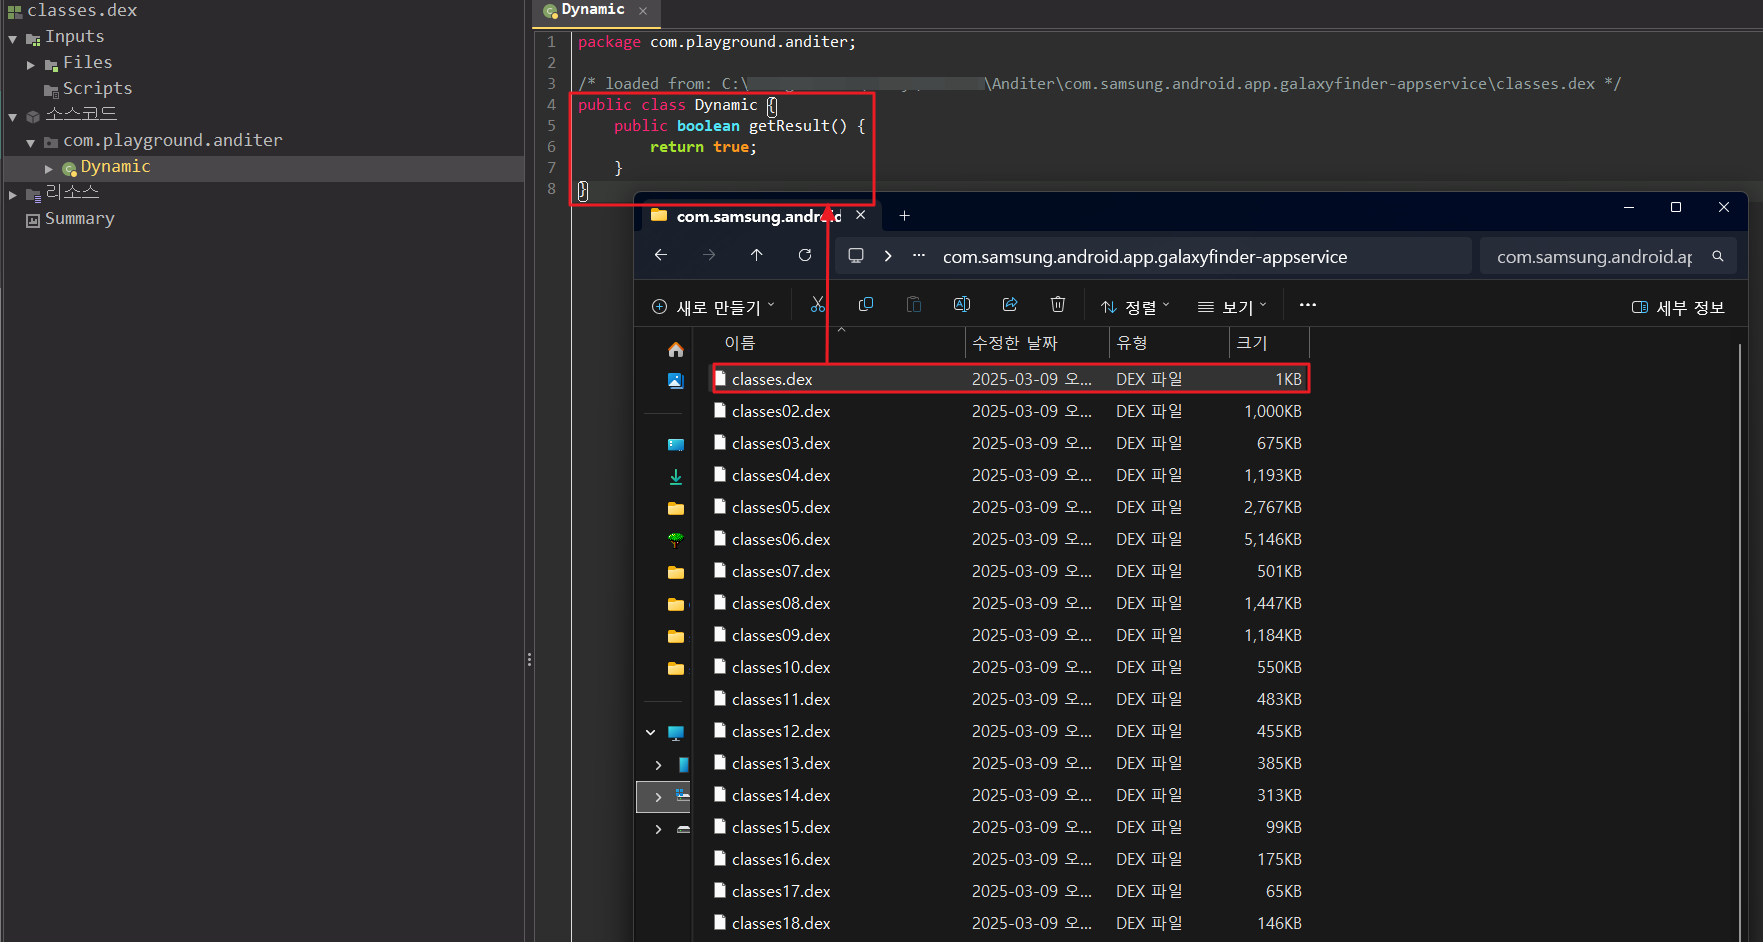
Task: Close the com.samsung.andr Explorer tab
Action: click(861, 215)
